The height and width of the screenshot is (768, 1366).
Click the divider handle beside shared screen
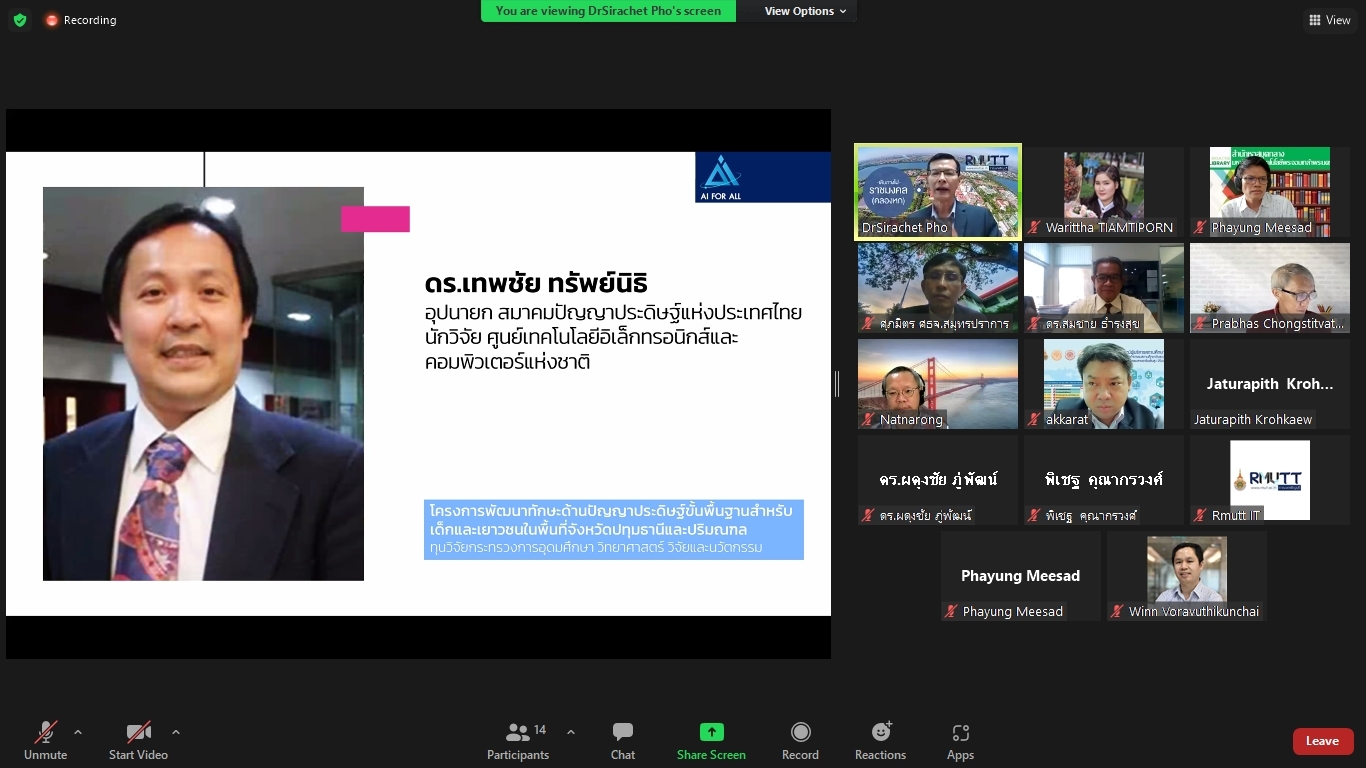click(837, 383)
